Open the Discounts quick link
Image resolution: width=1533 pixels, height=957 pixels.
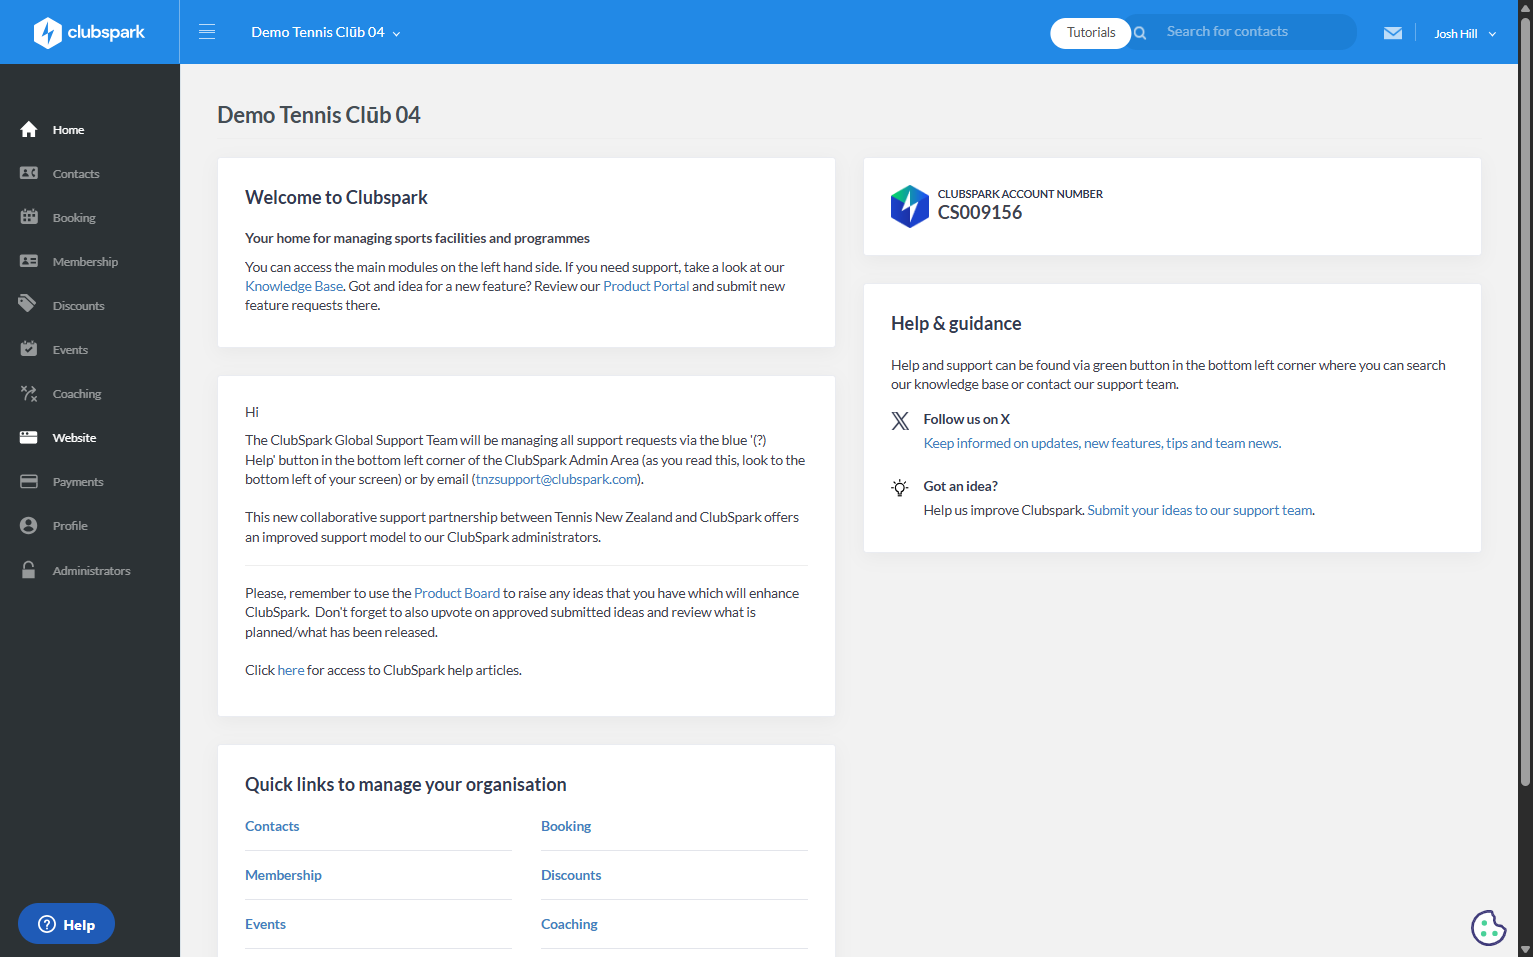pos(571,875)
